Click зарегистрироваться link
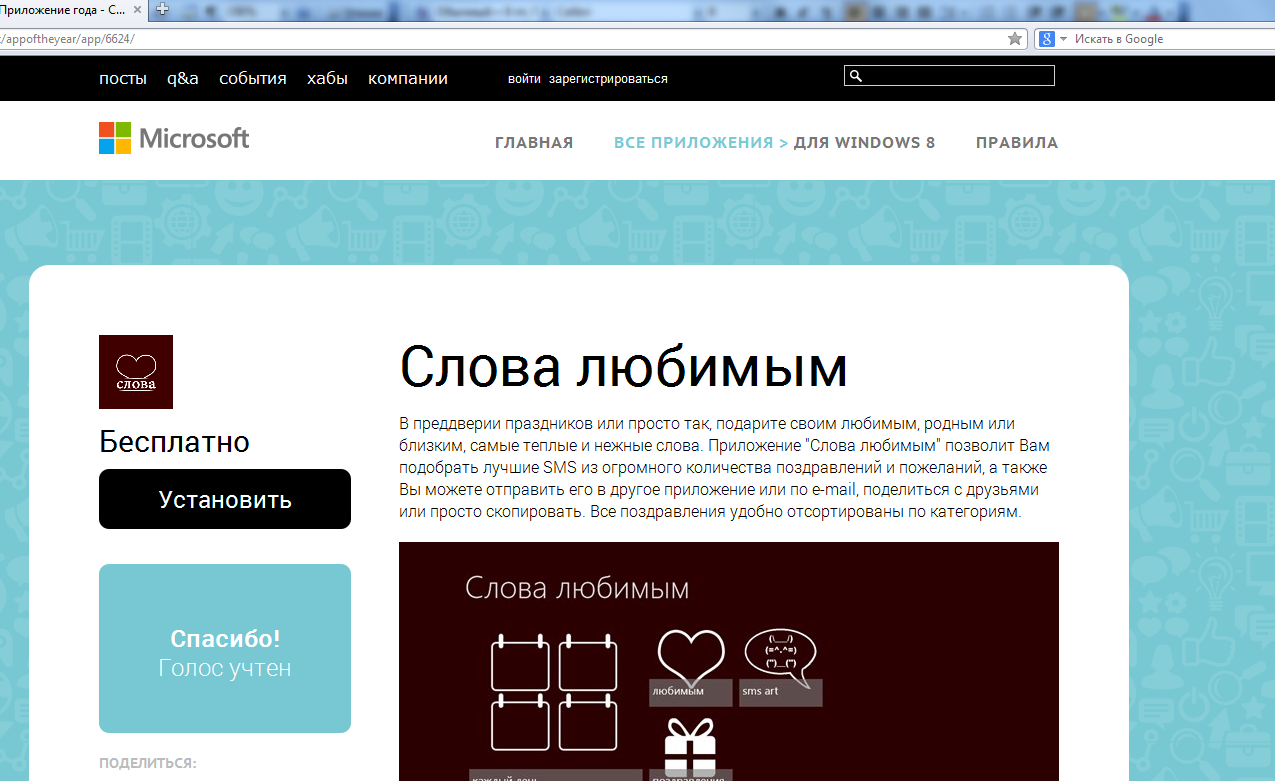This screenshot has width=1275, height=781. [608, 79]
